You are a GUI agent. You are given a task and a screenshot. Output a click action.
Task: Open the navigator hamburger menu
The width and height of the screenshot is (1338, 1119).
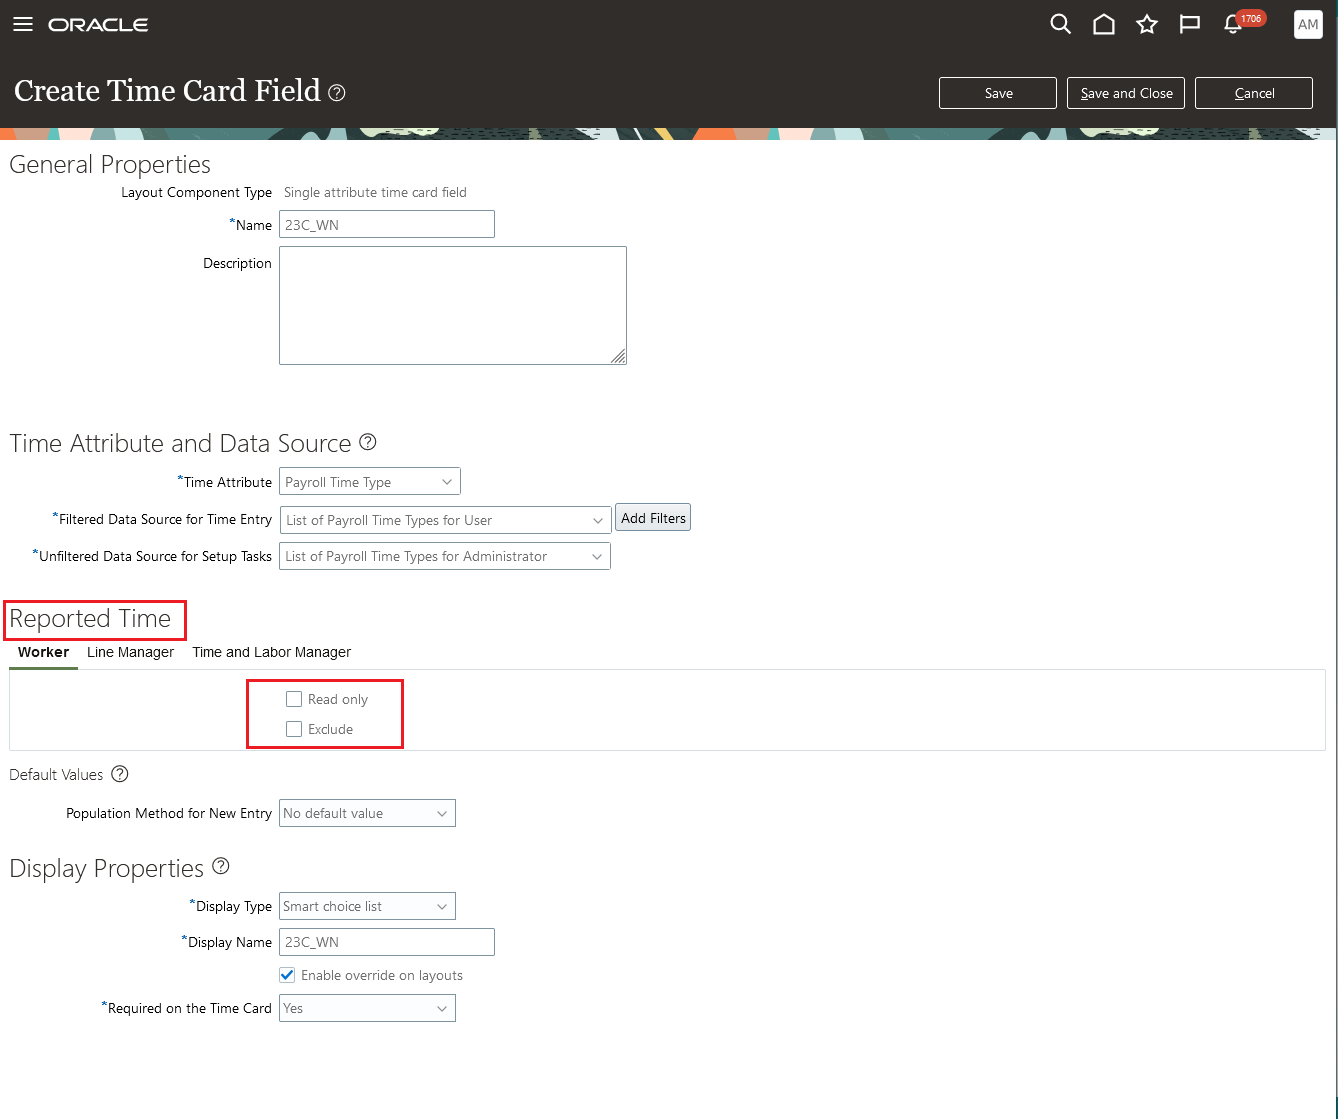(x=22, y=24)
